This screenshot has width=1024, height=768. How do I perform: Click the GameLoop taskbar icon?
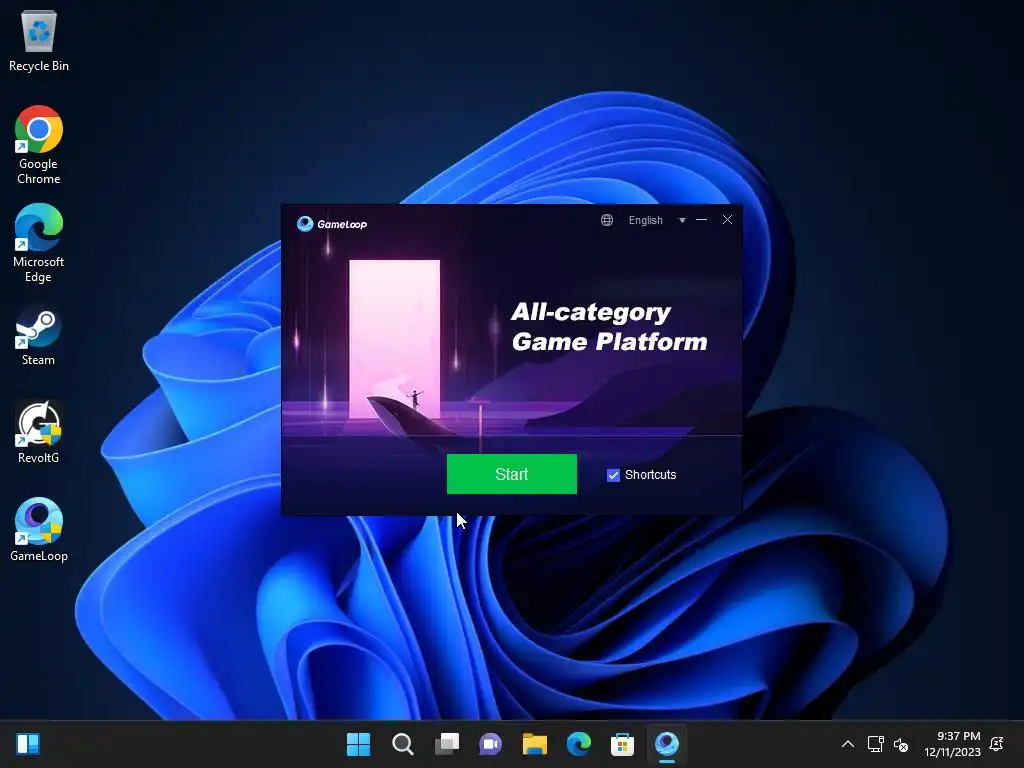point(667,744)
